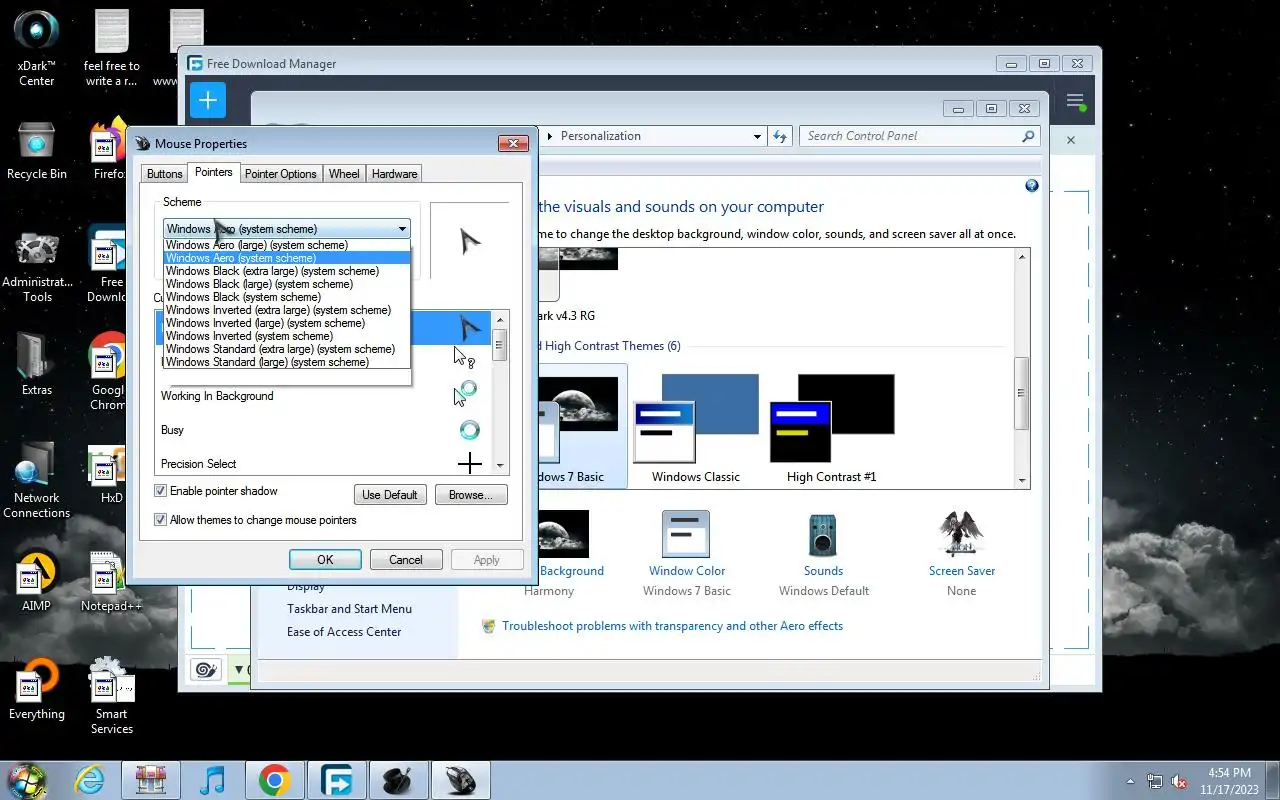The height and width of the screenshot is (800, 1280).
Task: Show hidden tray icons arrow
Action: tap(1131, 781)
